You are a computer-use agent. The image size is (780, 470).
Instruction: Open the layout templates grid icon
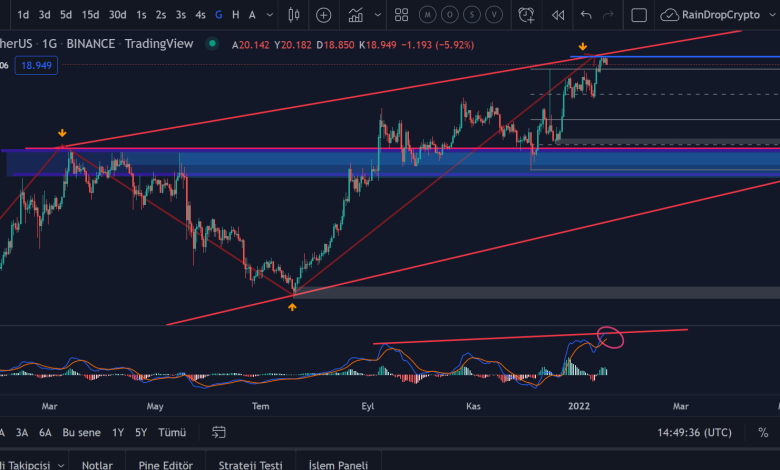coord(401,15)
